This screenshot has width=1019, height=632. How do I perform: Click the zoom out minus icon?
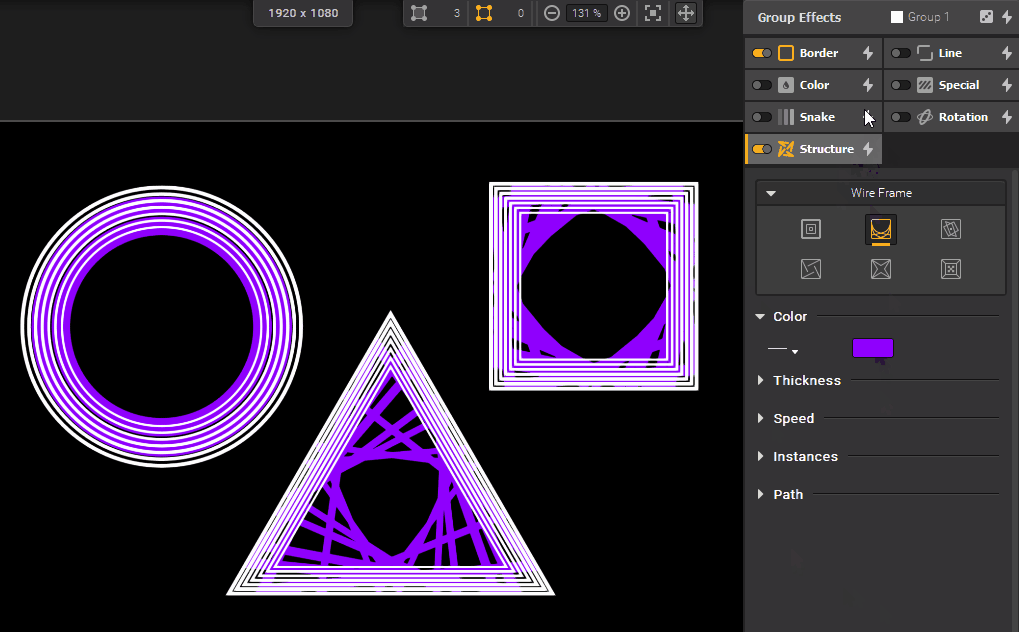(x=552, y=13)
